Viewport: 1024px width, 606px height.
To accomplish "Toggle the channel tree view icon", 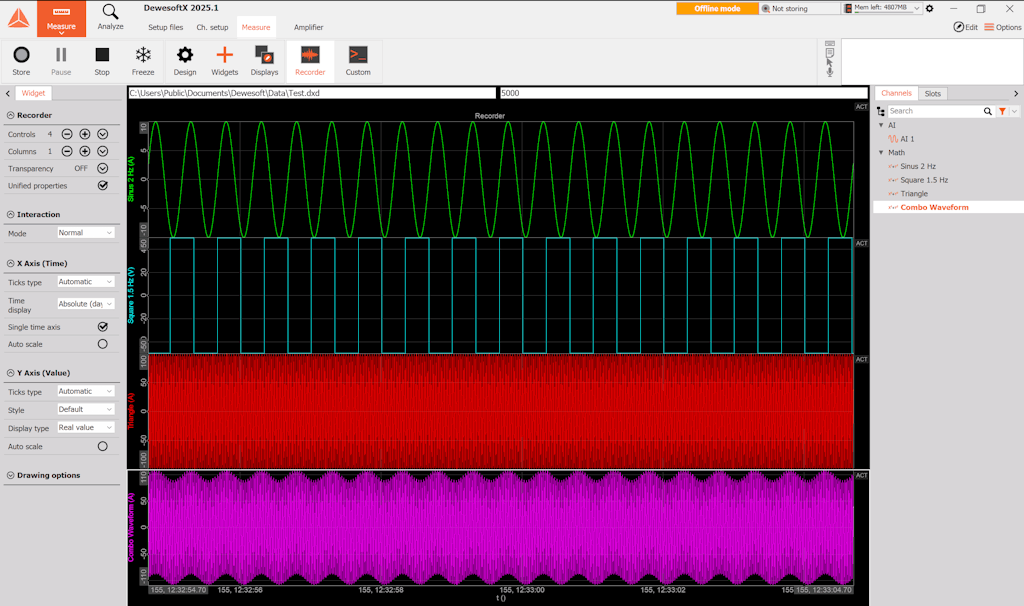I will point(880,112).
